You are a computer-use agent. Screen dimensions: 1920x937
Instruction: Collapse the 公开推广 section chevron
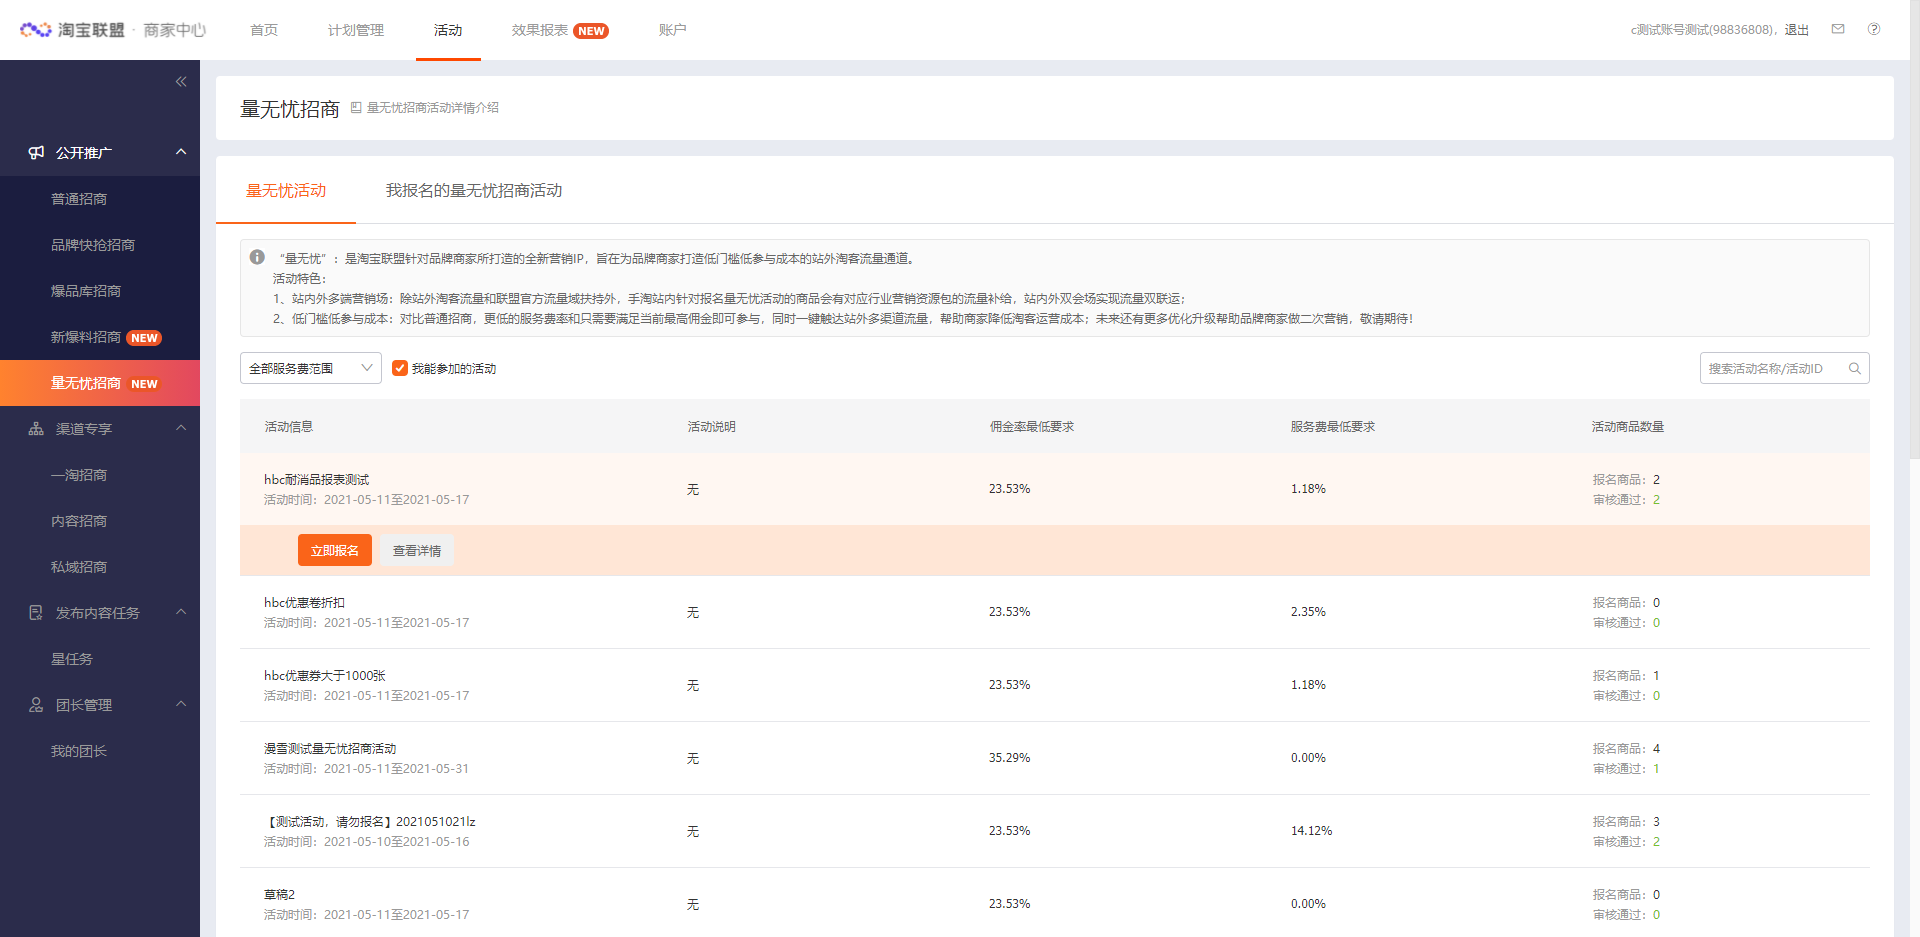coord(181,152)
